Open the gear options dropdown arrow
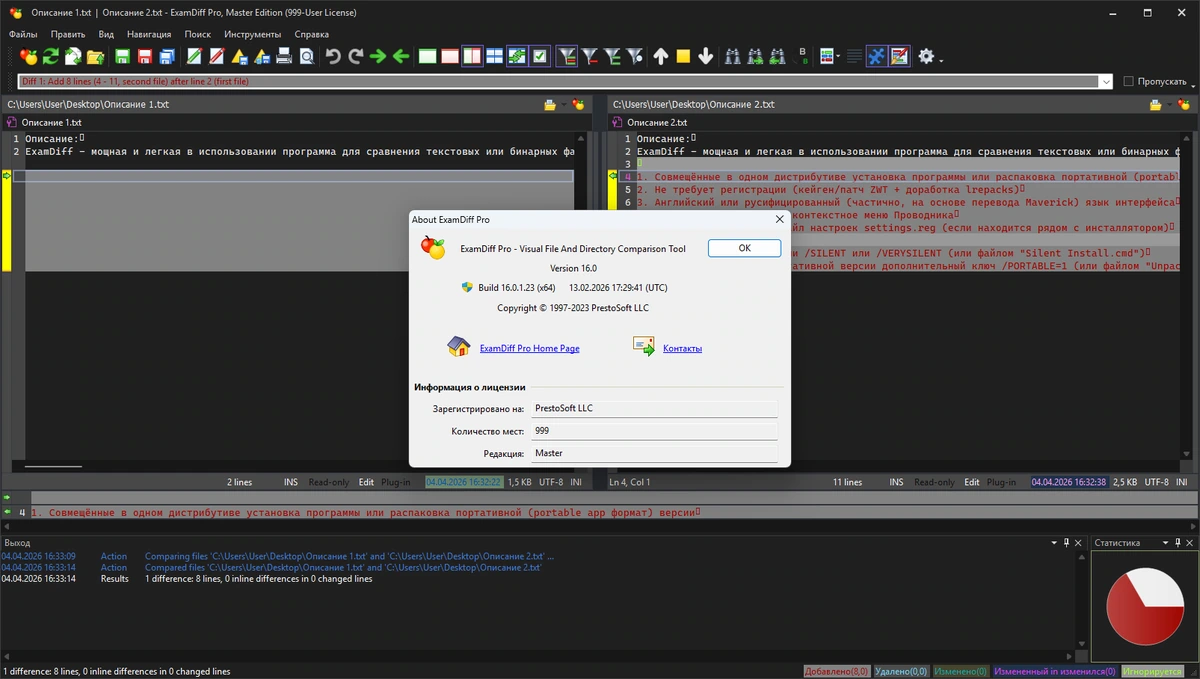The width and height of the screenshot is (1200, 679). (942, 58)
